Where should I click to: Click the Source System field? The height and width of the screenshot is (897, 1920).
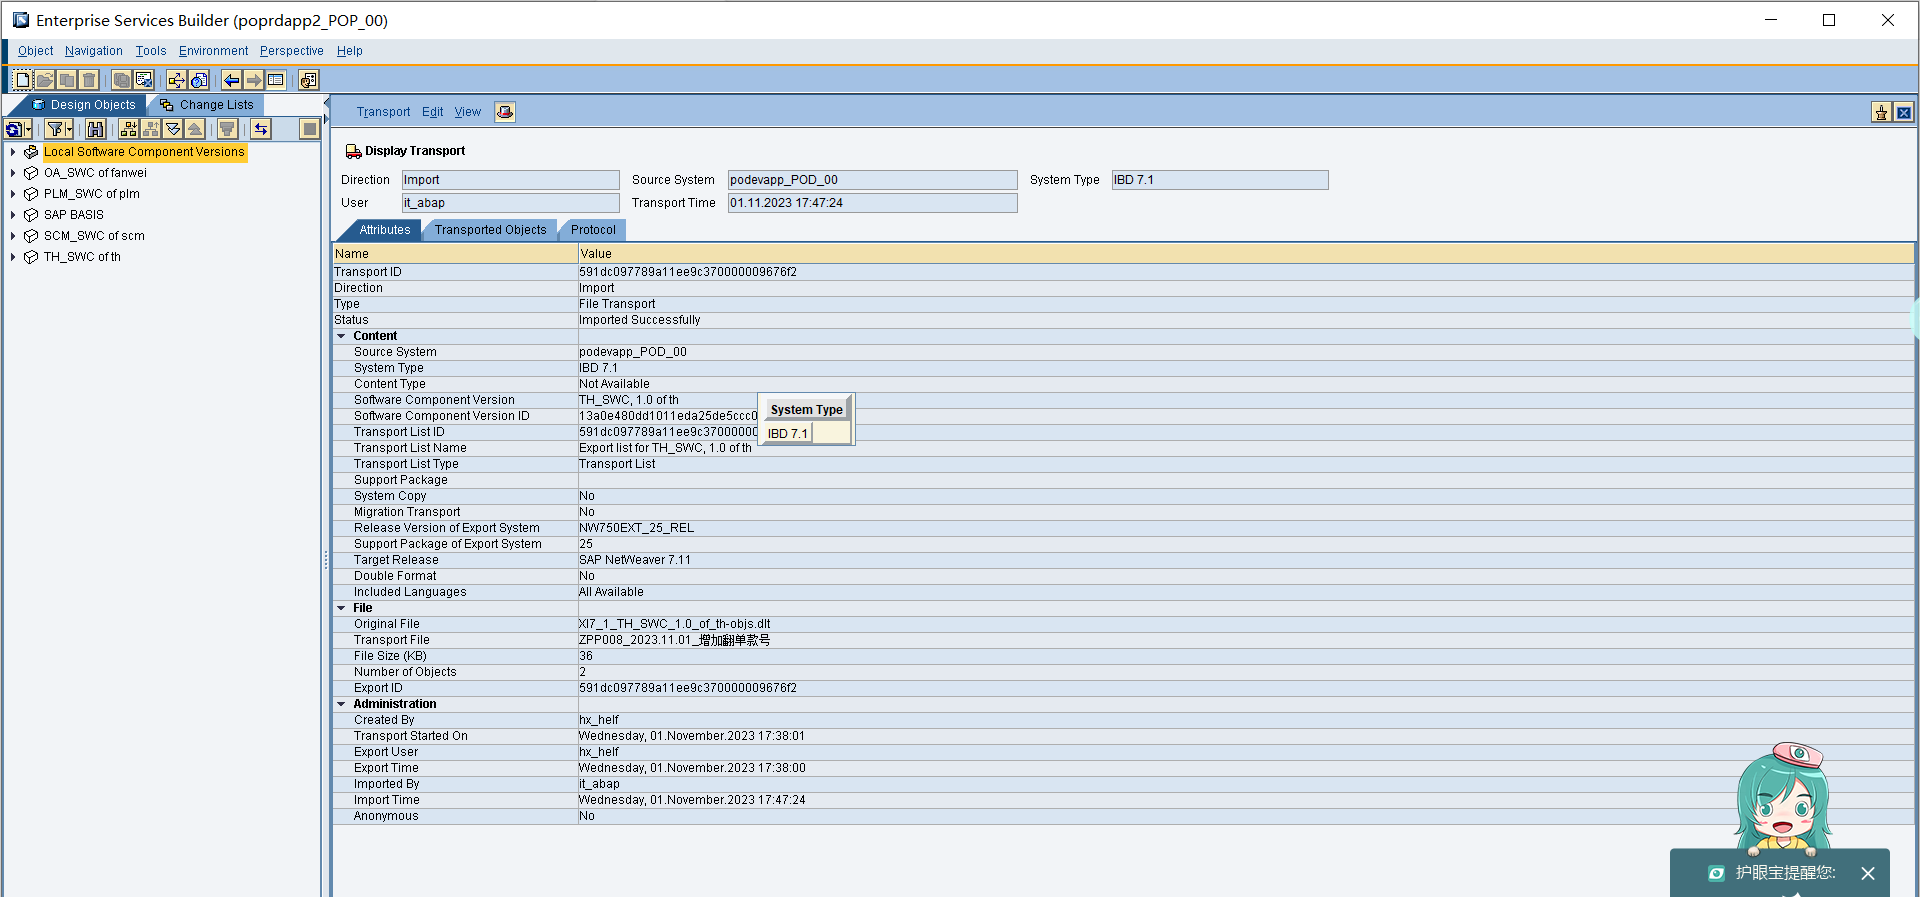872,180
